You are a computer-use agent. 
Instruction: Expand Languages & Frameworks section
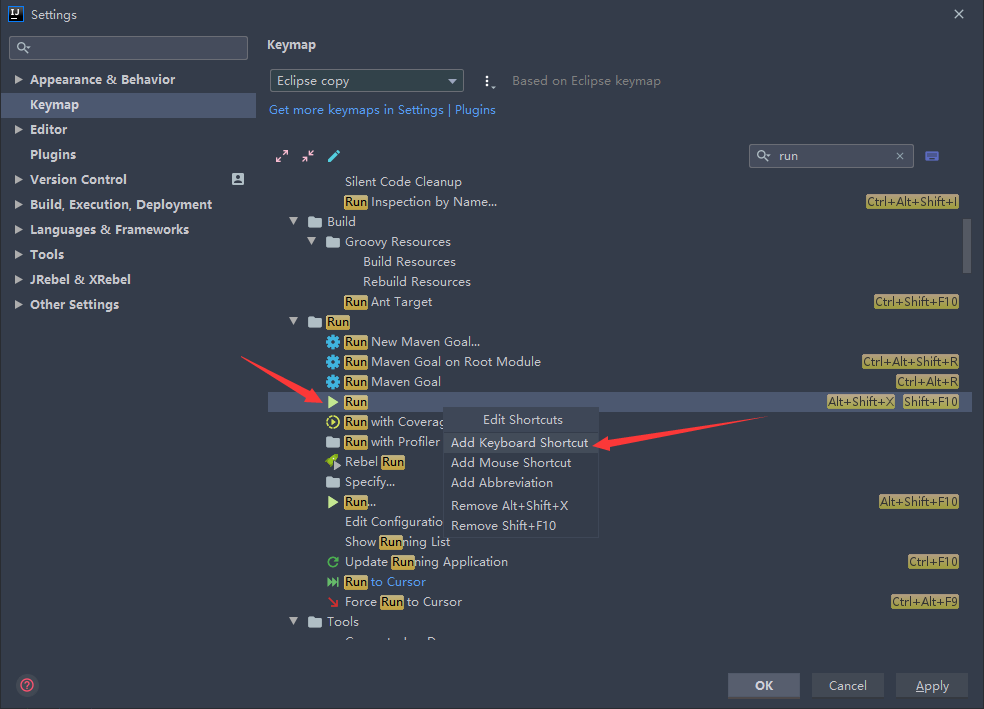click(x=19, y=230)
